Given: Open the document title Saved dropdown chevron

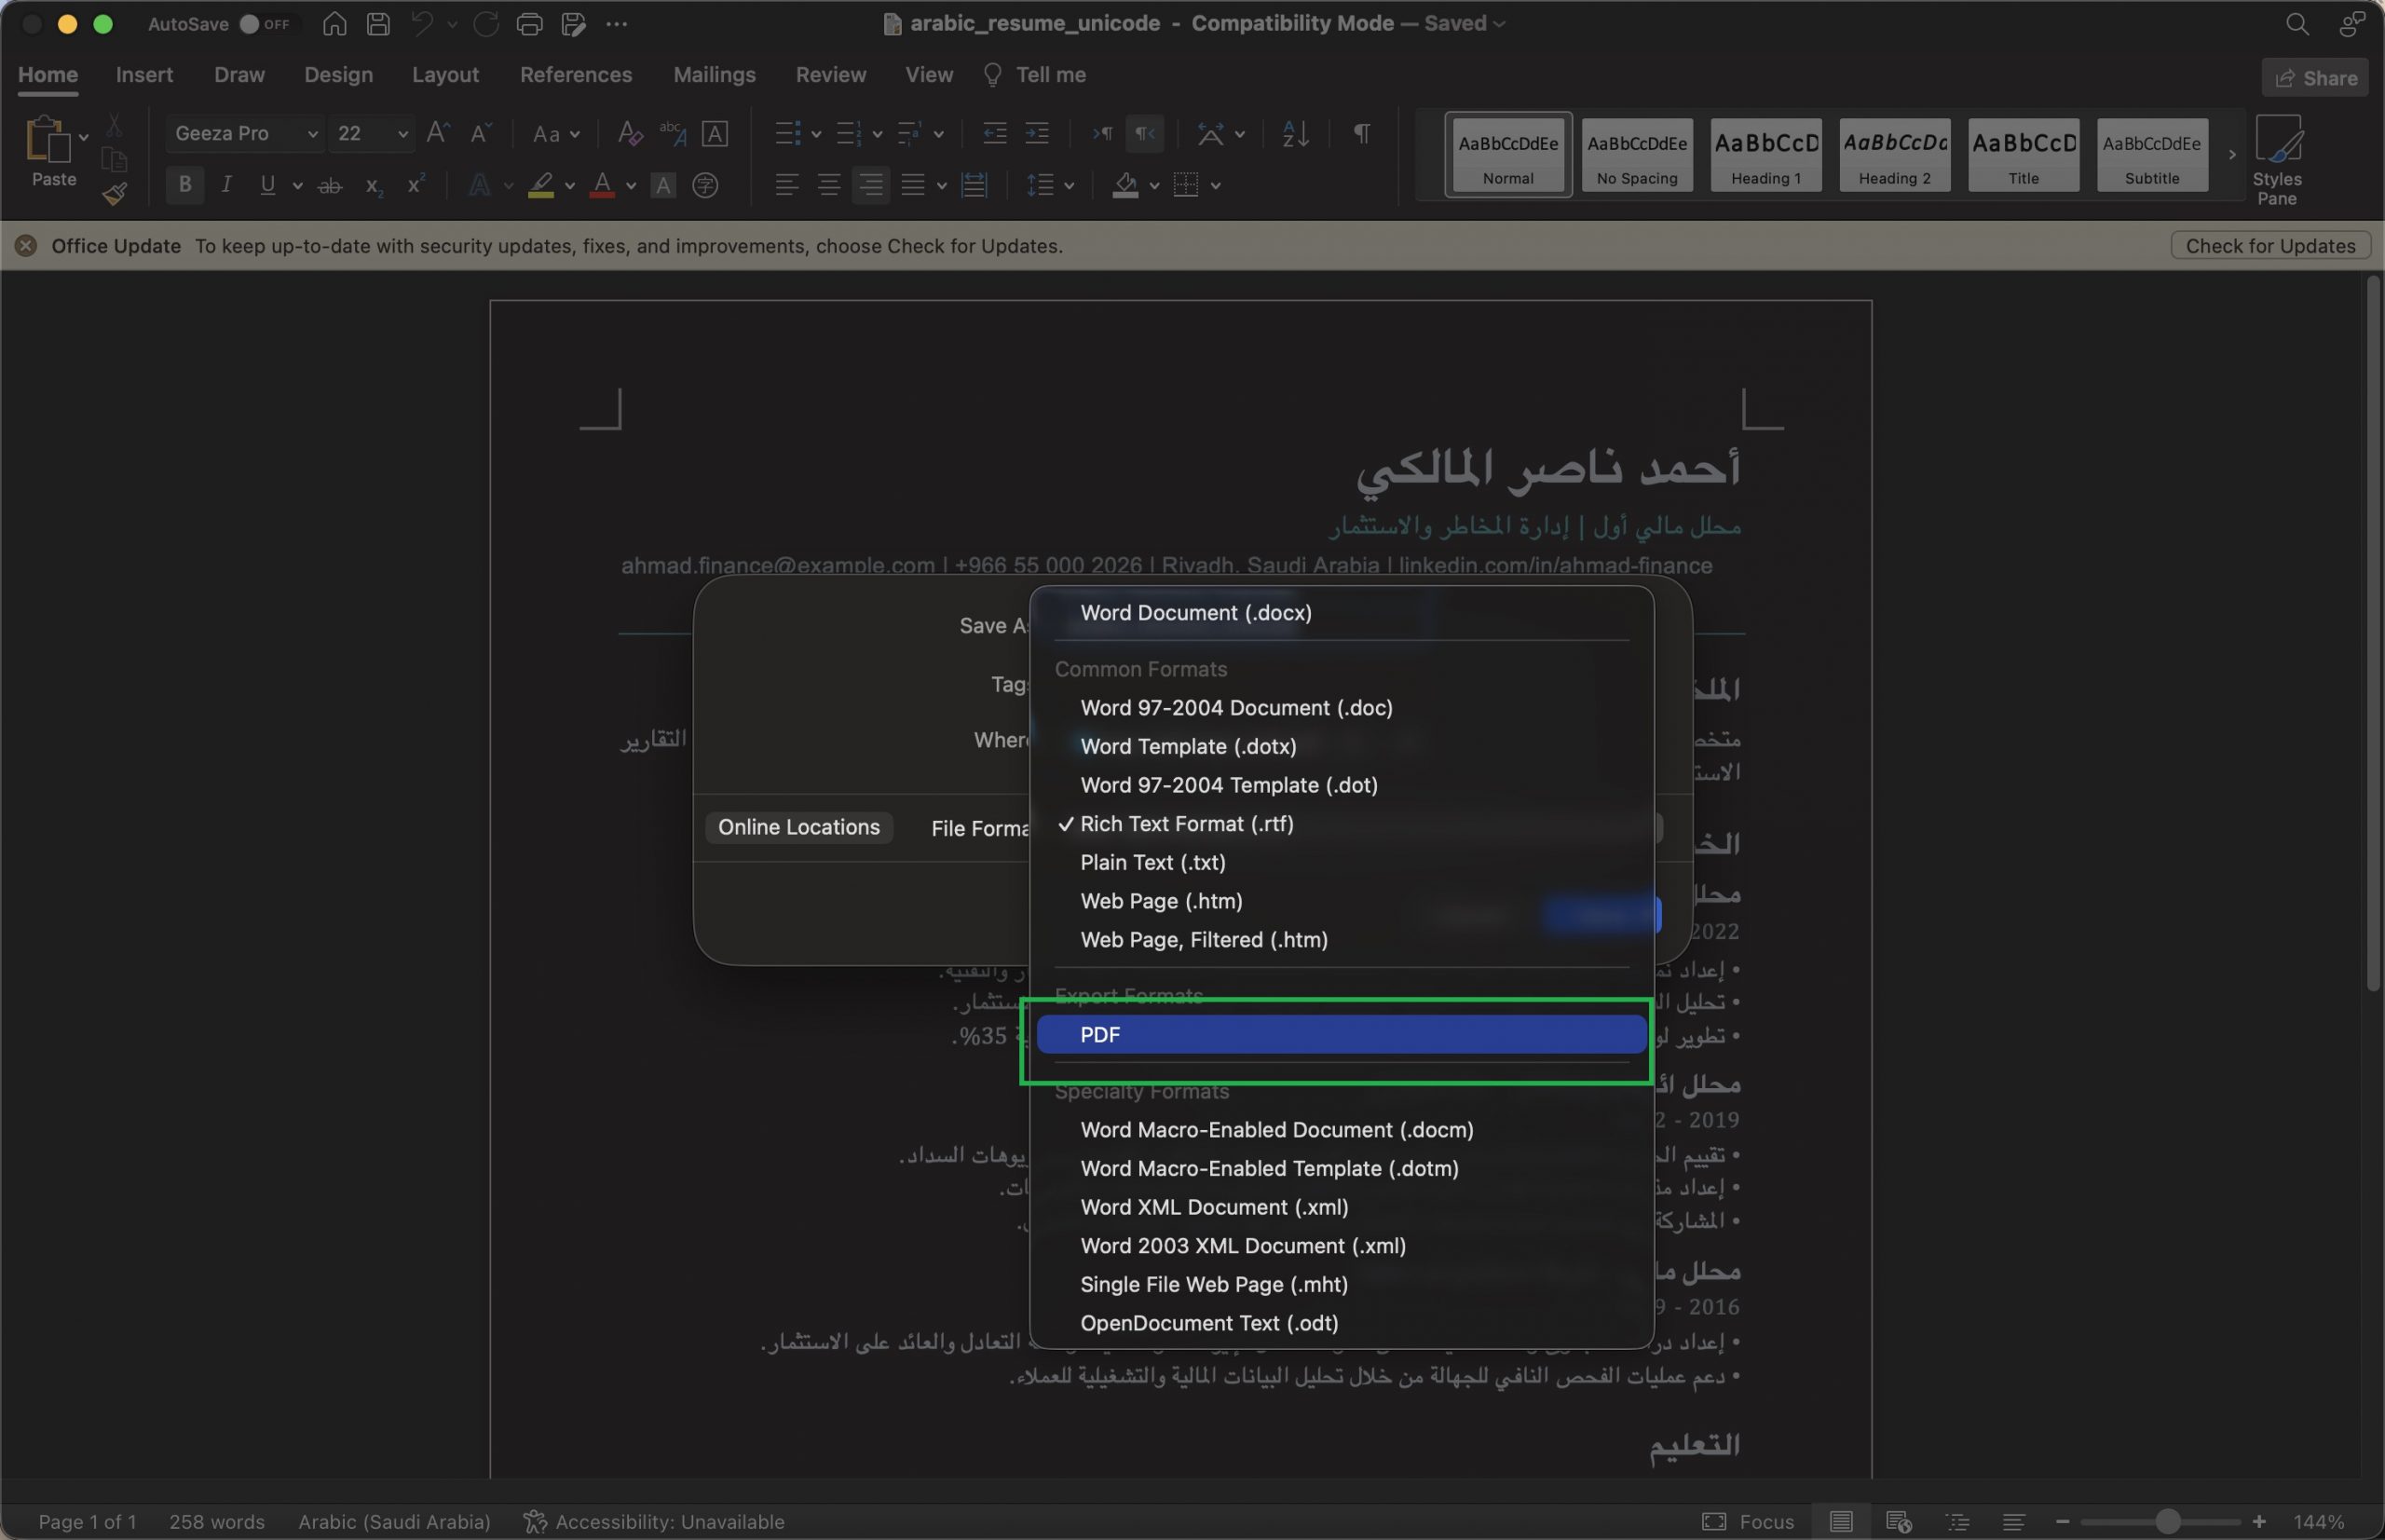Looking at the screenshot, I should click(1498, 24).
